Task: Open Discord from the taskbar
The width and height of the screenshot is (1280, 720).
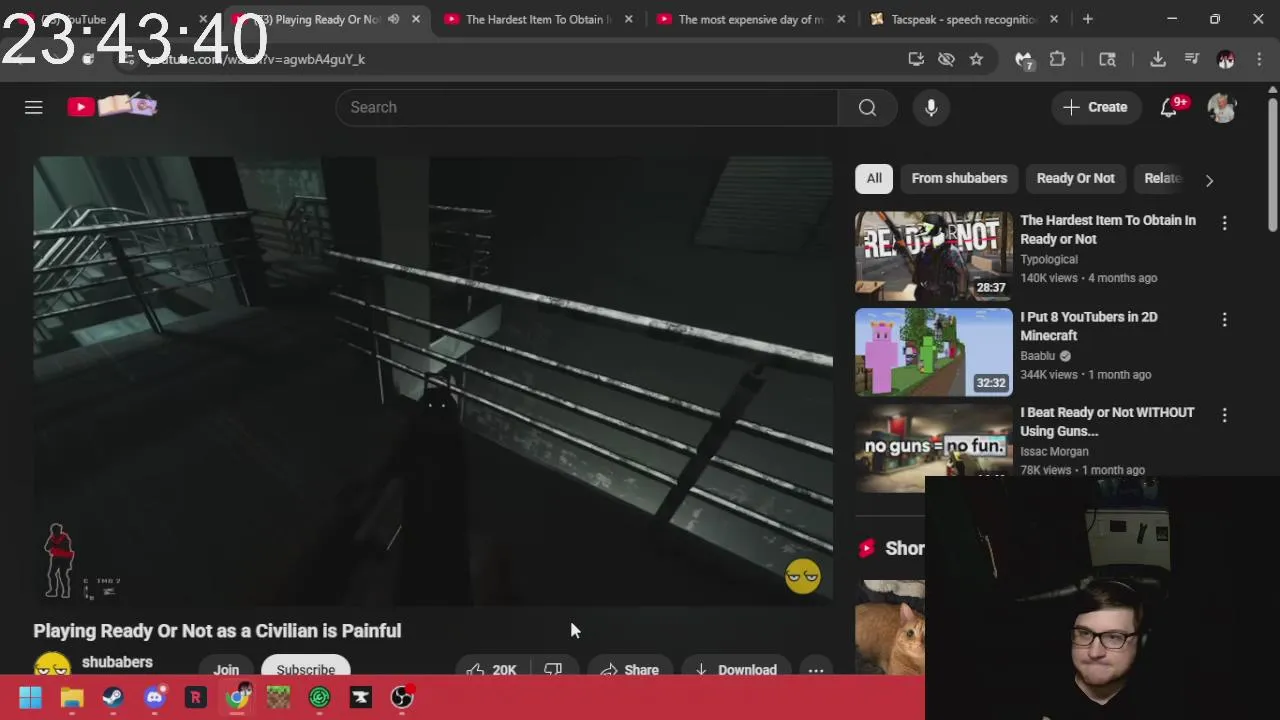Action: point(154,698)
